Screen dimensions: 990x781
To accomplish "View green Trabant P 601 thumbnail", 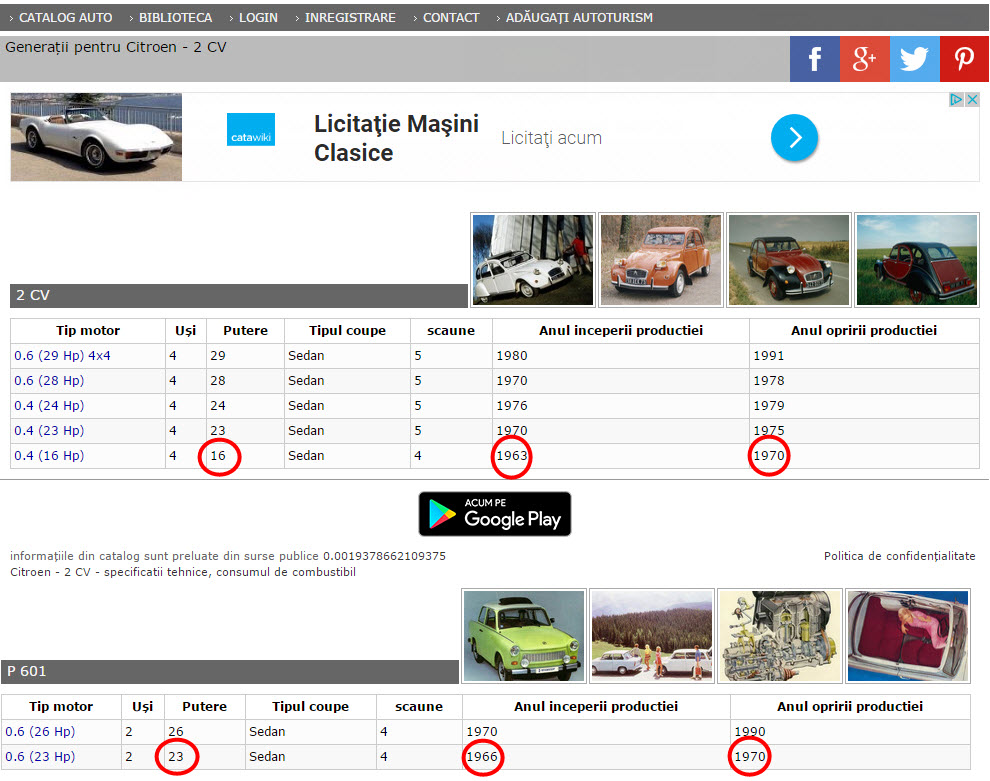I will click(524, 636).
